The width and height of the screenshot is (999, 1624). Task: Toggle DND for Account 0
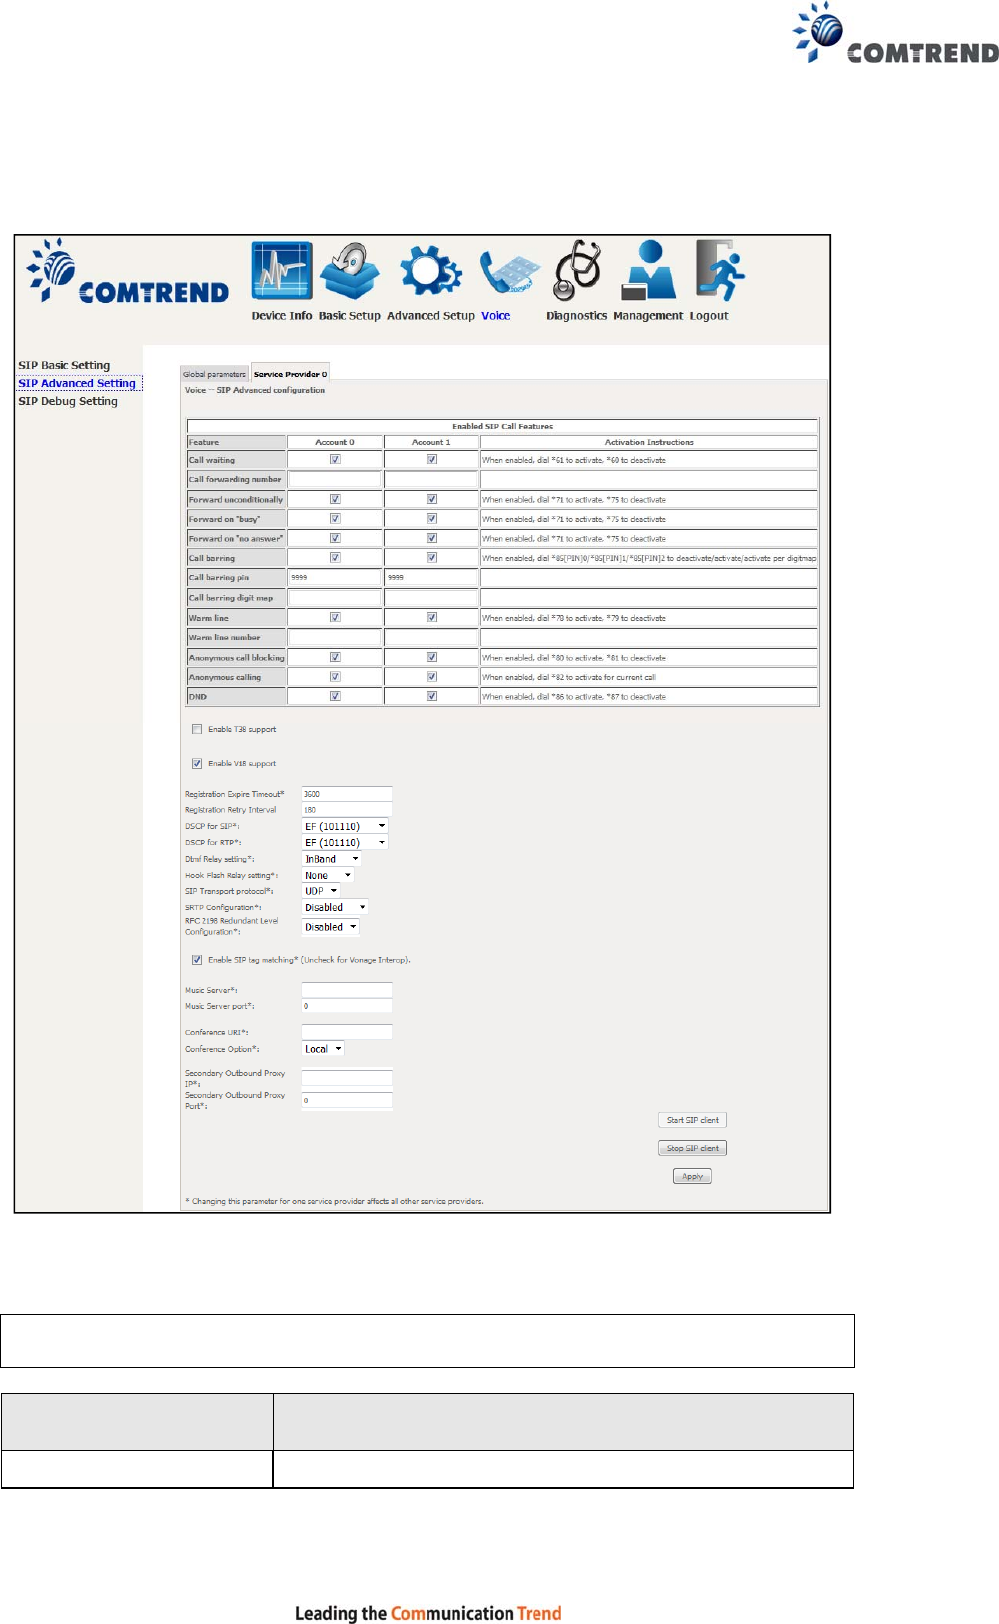point(335,696)
